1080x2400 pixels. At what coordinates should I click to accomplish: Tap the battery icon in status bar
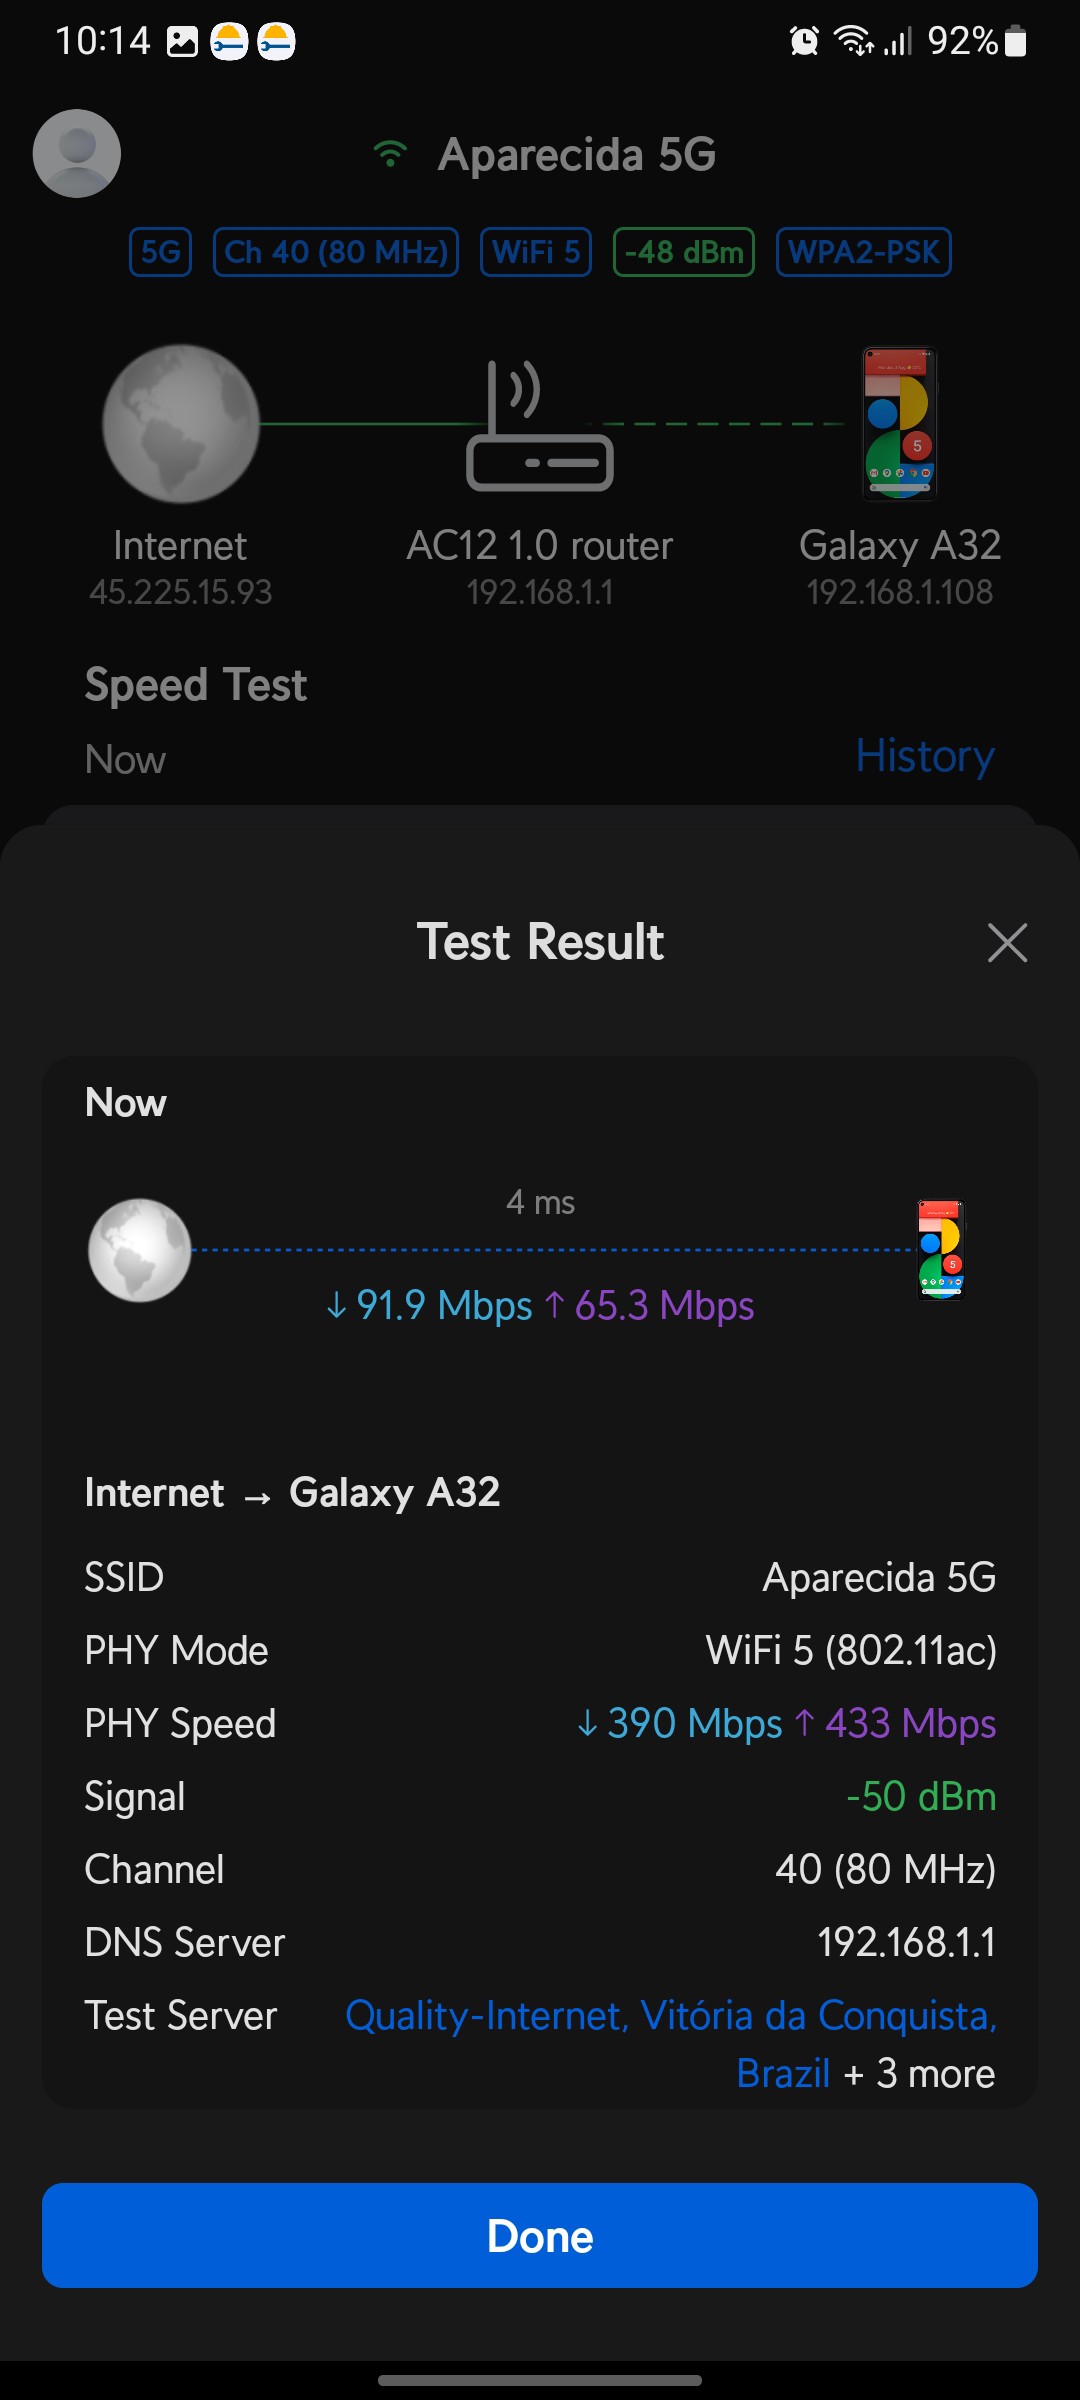[1015, 41]
